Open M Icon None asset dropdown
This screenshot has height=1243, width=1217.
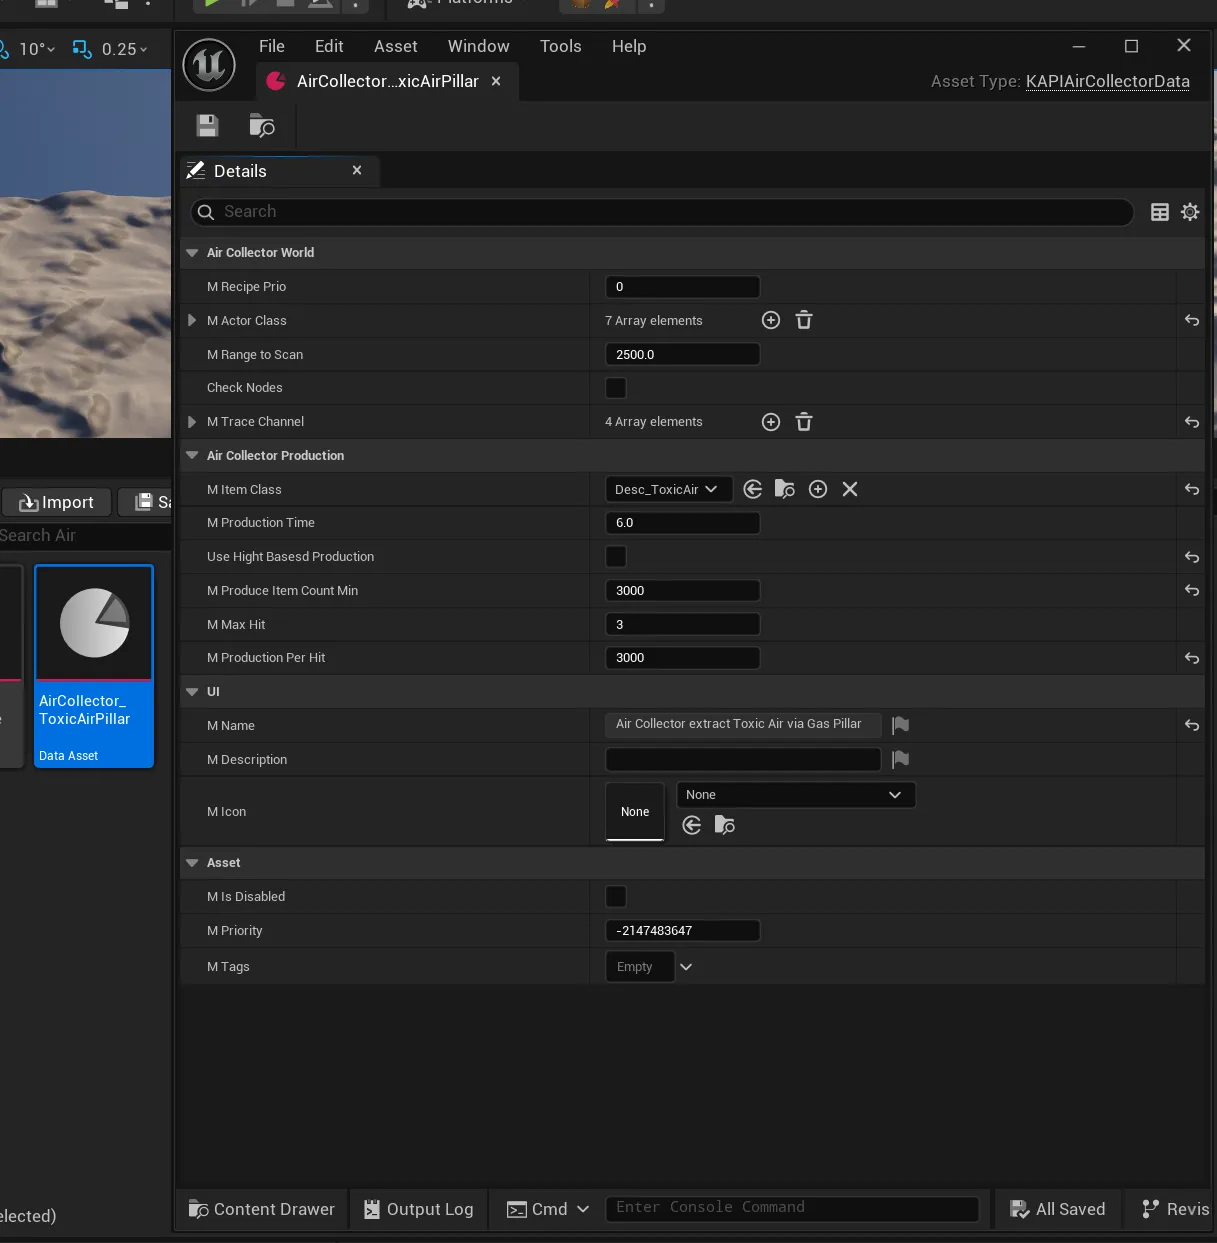tap(796, 795)
